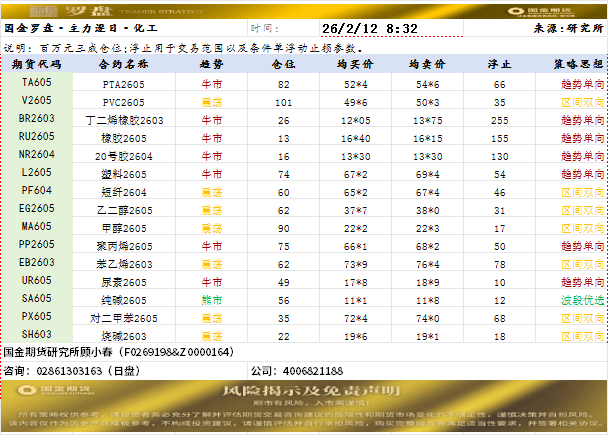Click the 咨询 phone number 02861303163
Viewport: 608px width, 435px height.
point(69,371)
